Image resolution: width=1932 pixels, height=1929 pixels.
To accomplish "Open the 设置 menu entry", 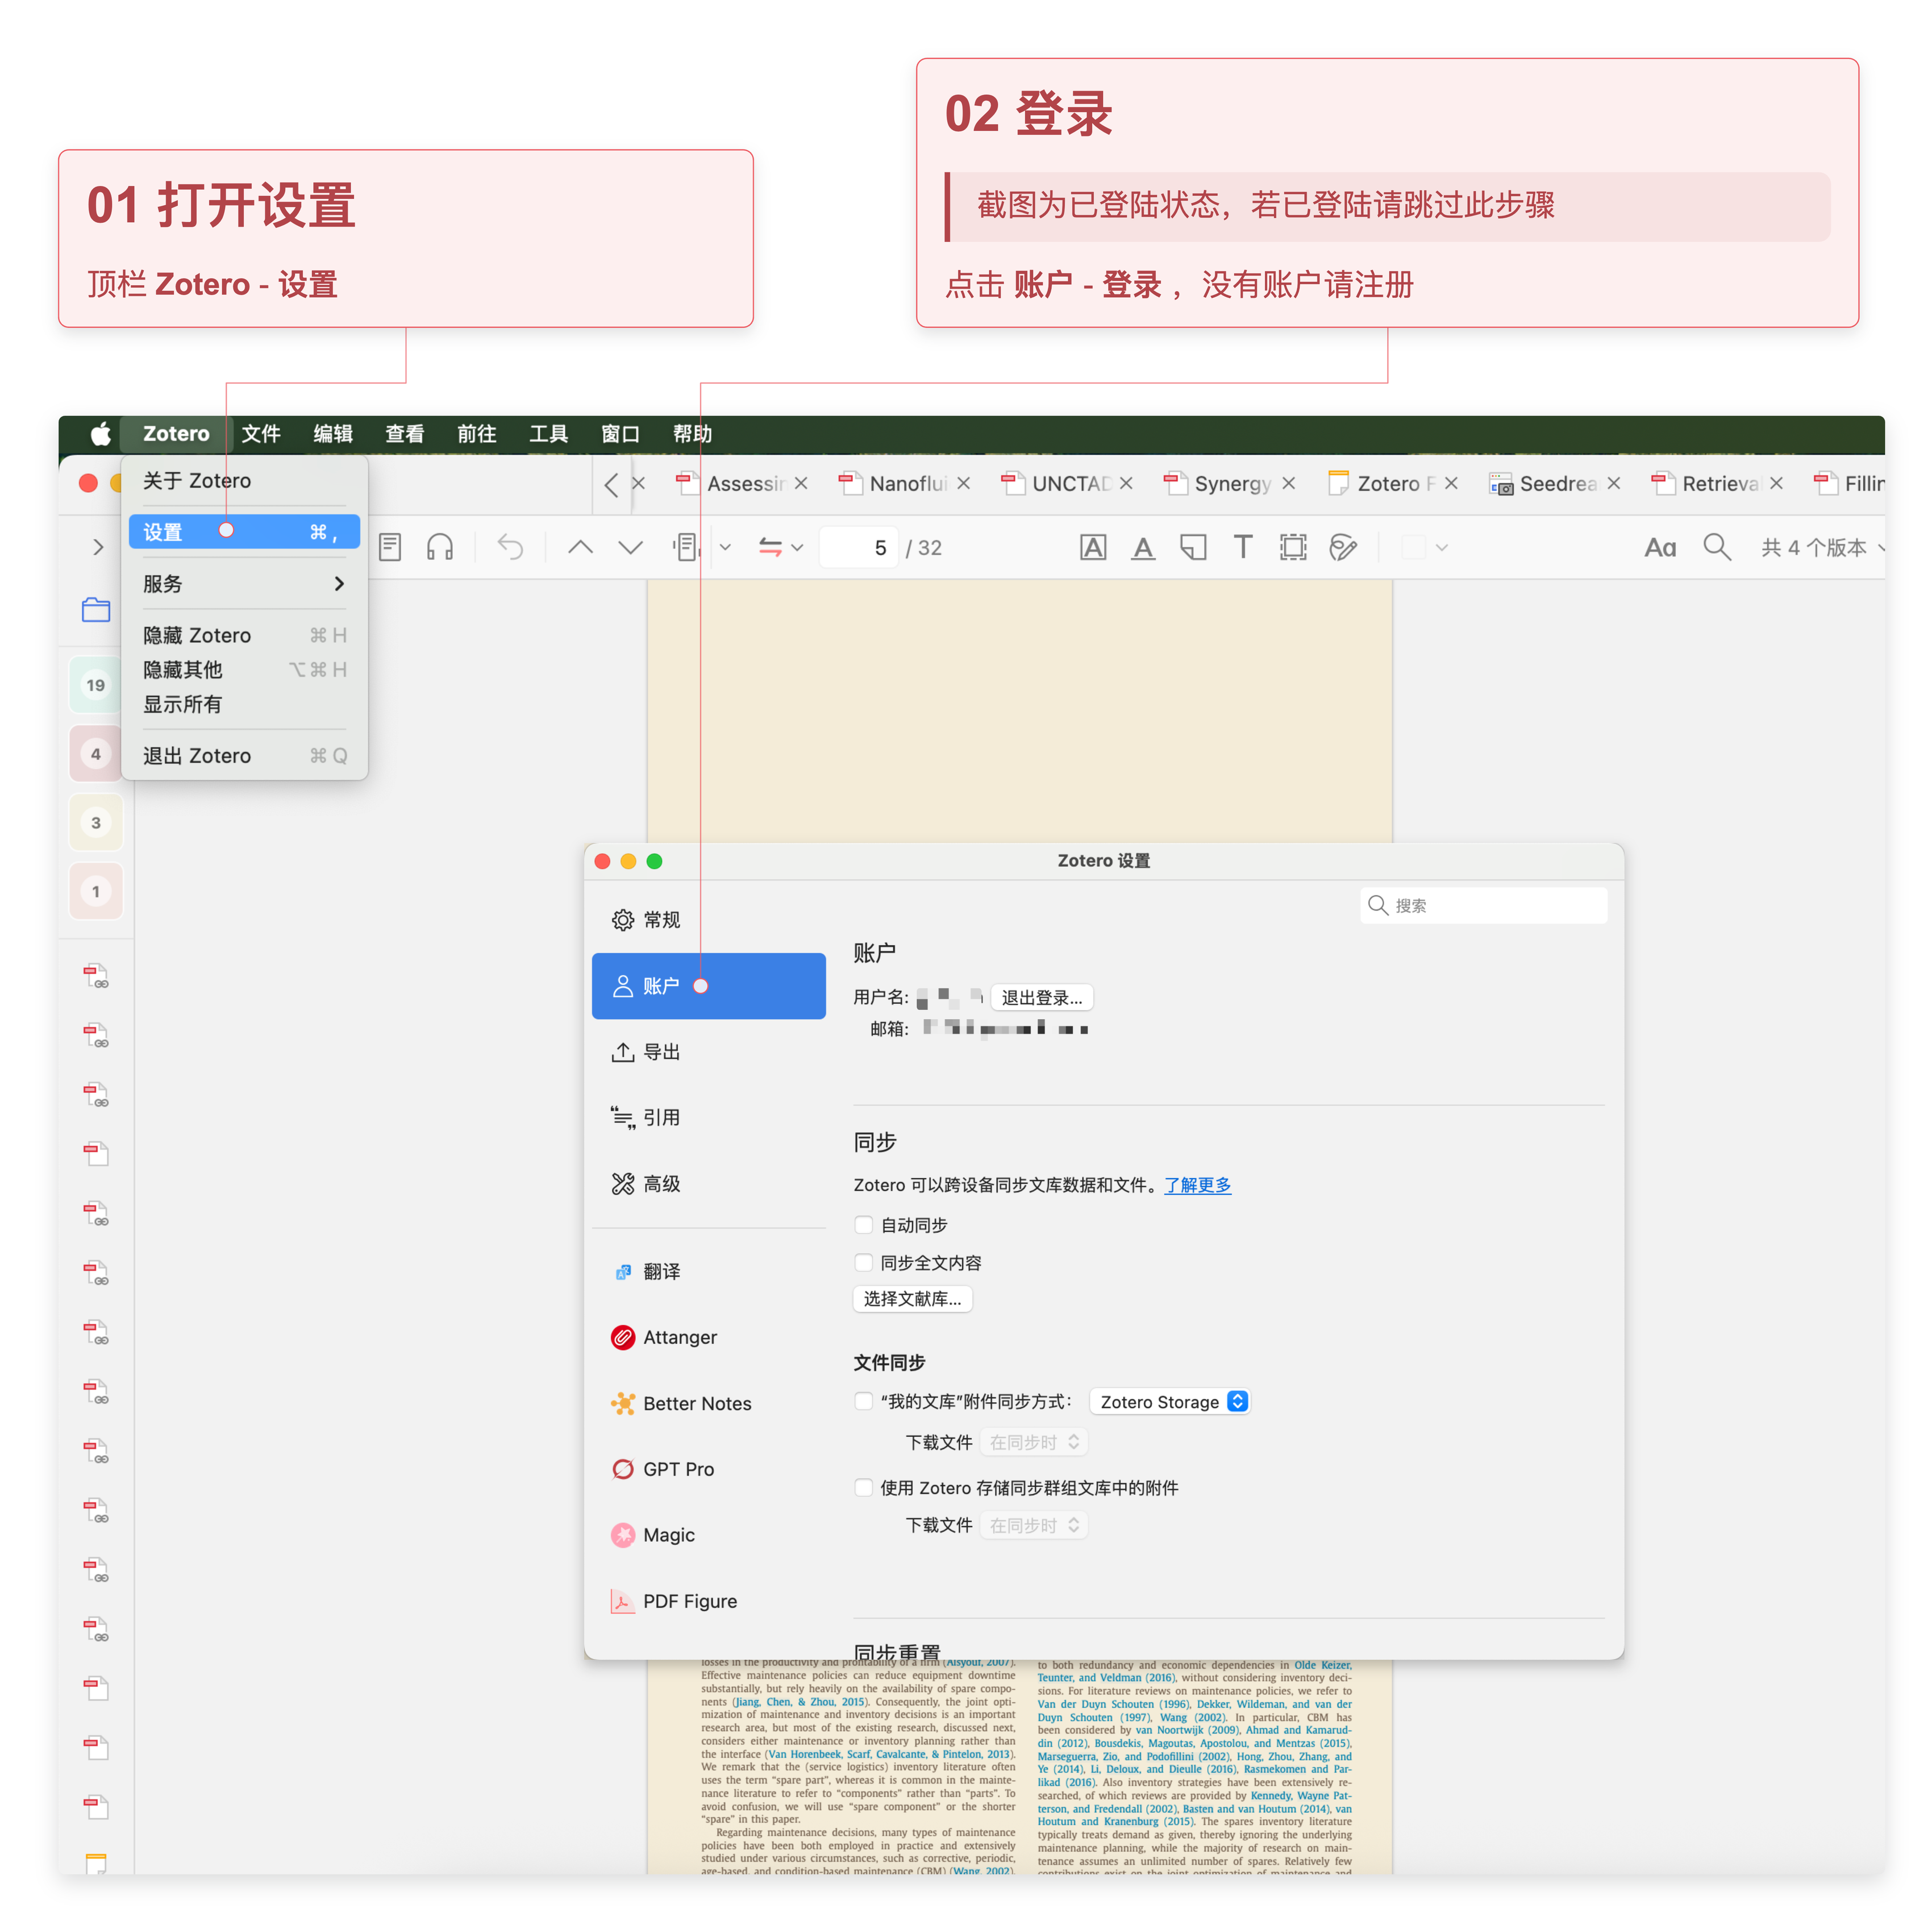I will click(244, 532).
